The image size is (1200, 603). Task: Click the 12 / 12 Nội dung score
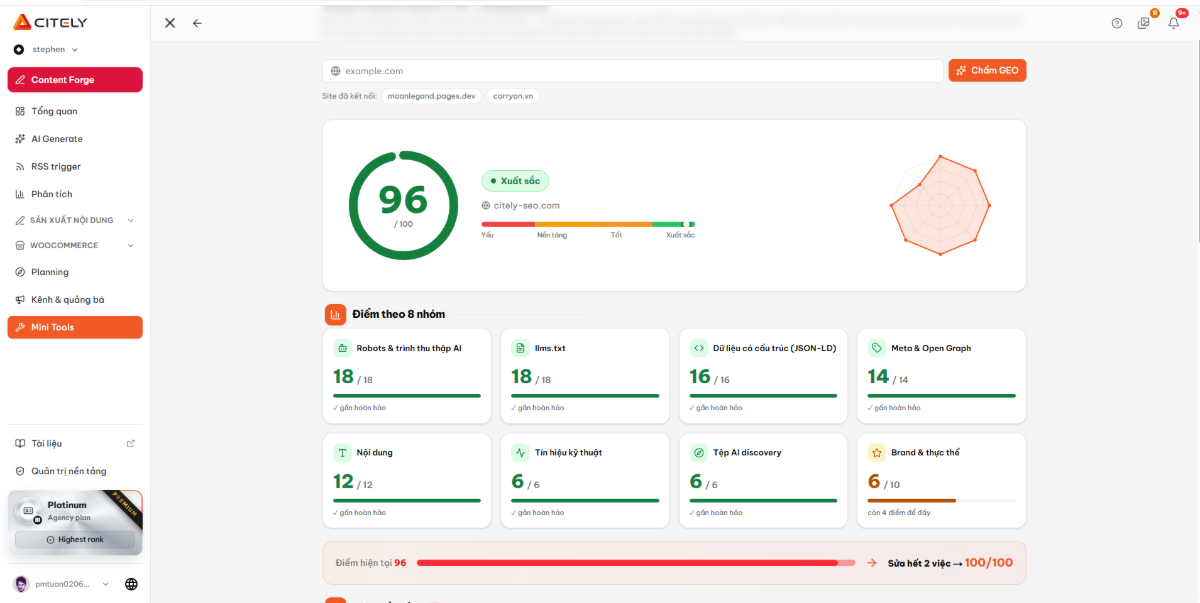(x=353, y=482)
